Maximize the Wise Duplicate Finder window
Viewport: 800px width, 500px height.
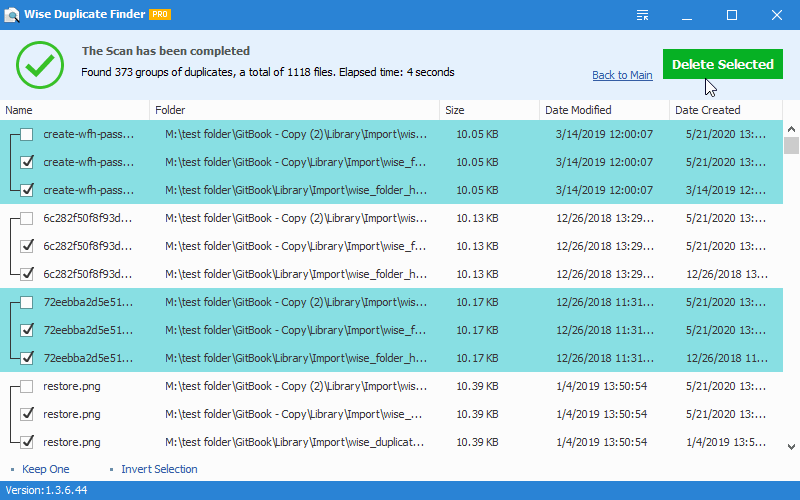click(732, 15)
